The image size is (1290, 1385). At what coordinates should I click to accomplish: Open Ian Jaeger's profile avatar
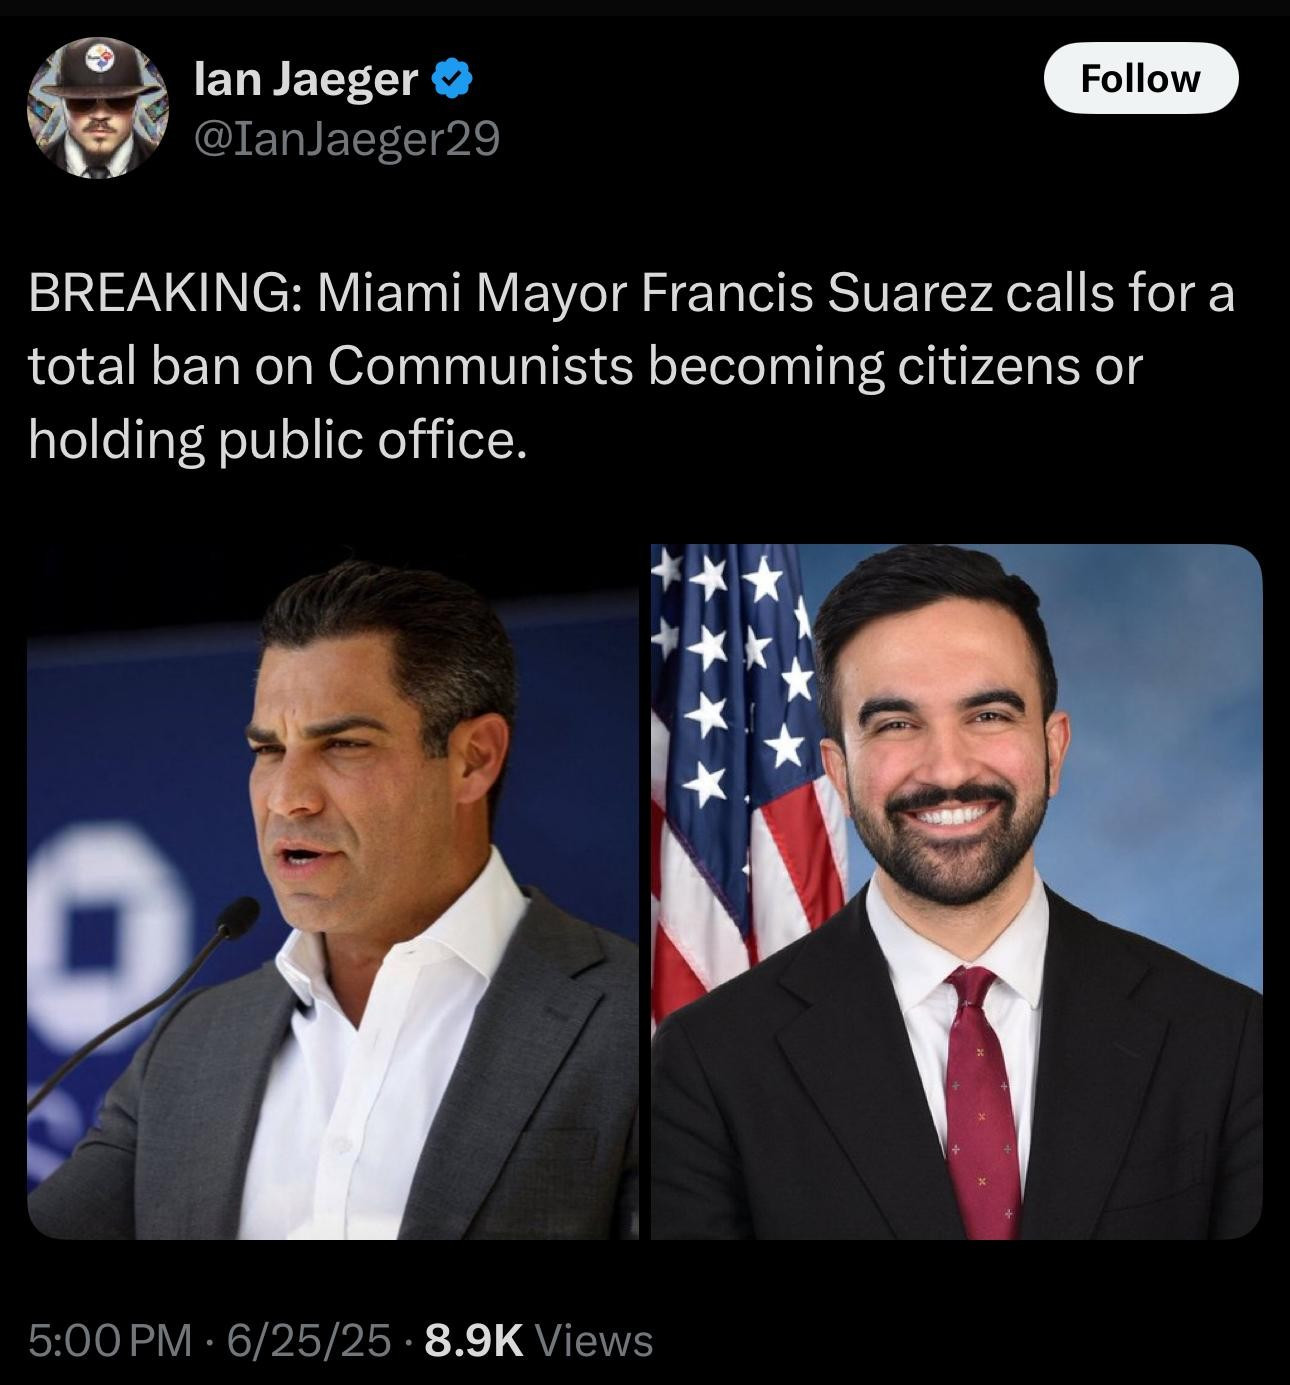(98, 108)
